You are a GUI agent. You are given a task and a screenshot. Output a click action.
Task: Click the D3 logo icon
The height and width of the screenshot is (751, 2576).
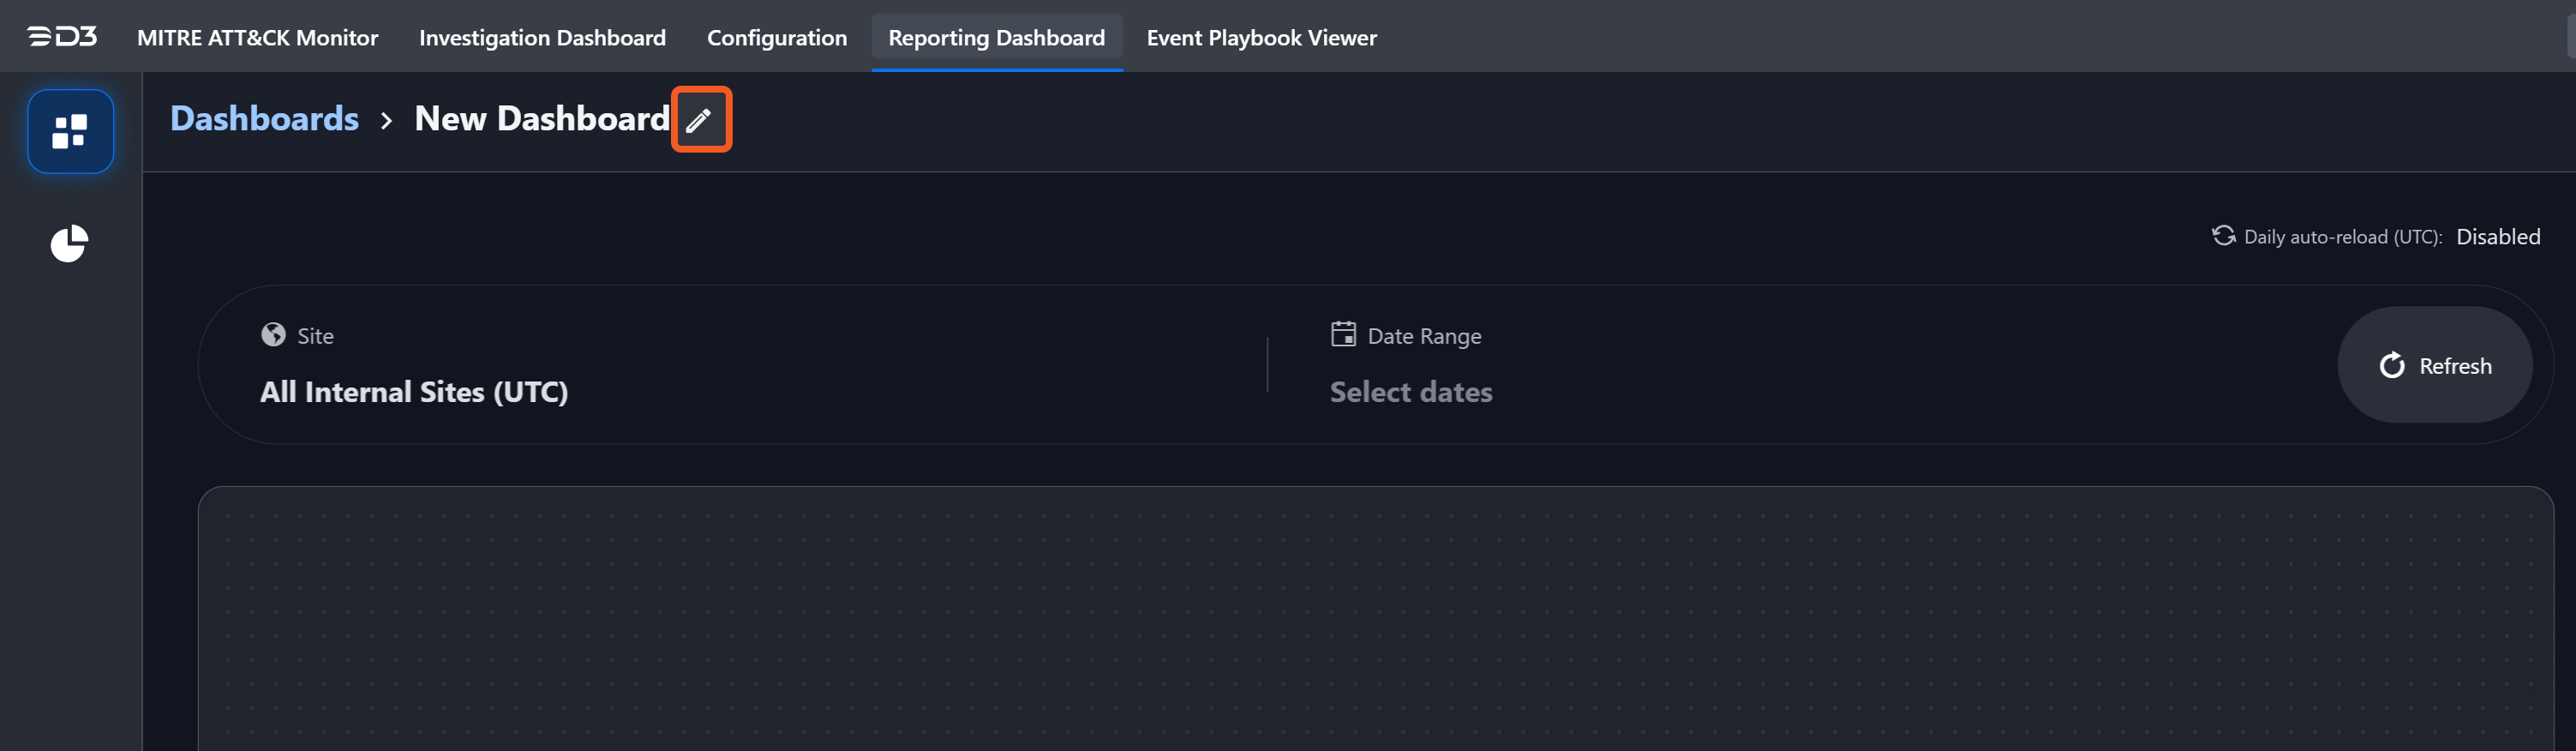coord(62,37)
